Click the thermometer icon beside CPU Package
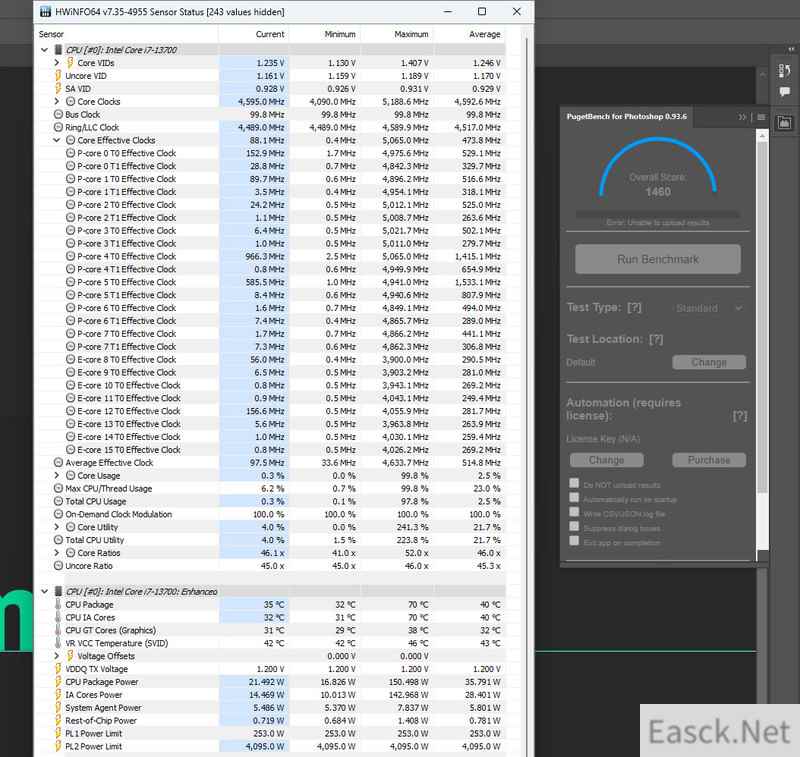The image size is (800, 757). (x=58, y=604)
